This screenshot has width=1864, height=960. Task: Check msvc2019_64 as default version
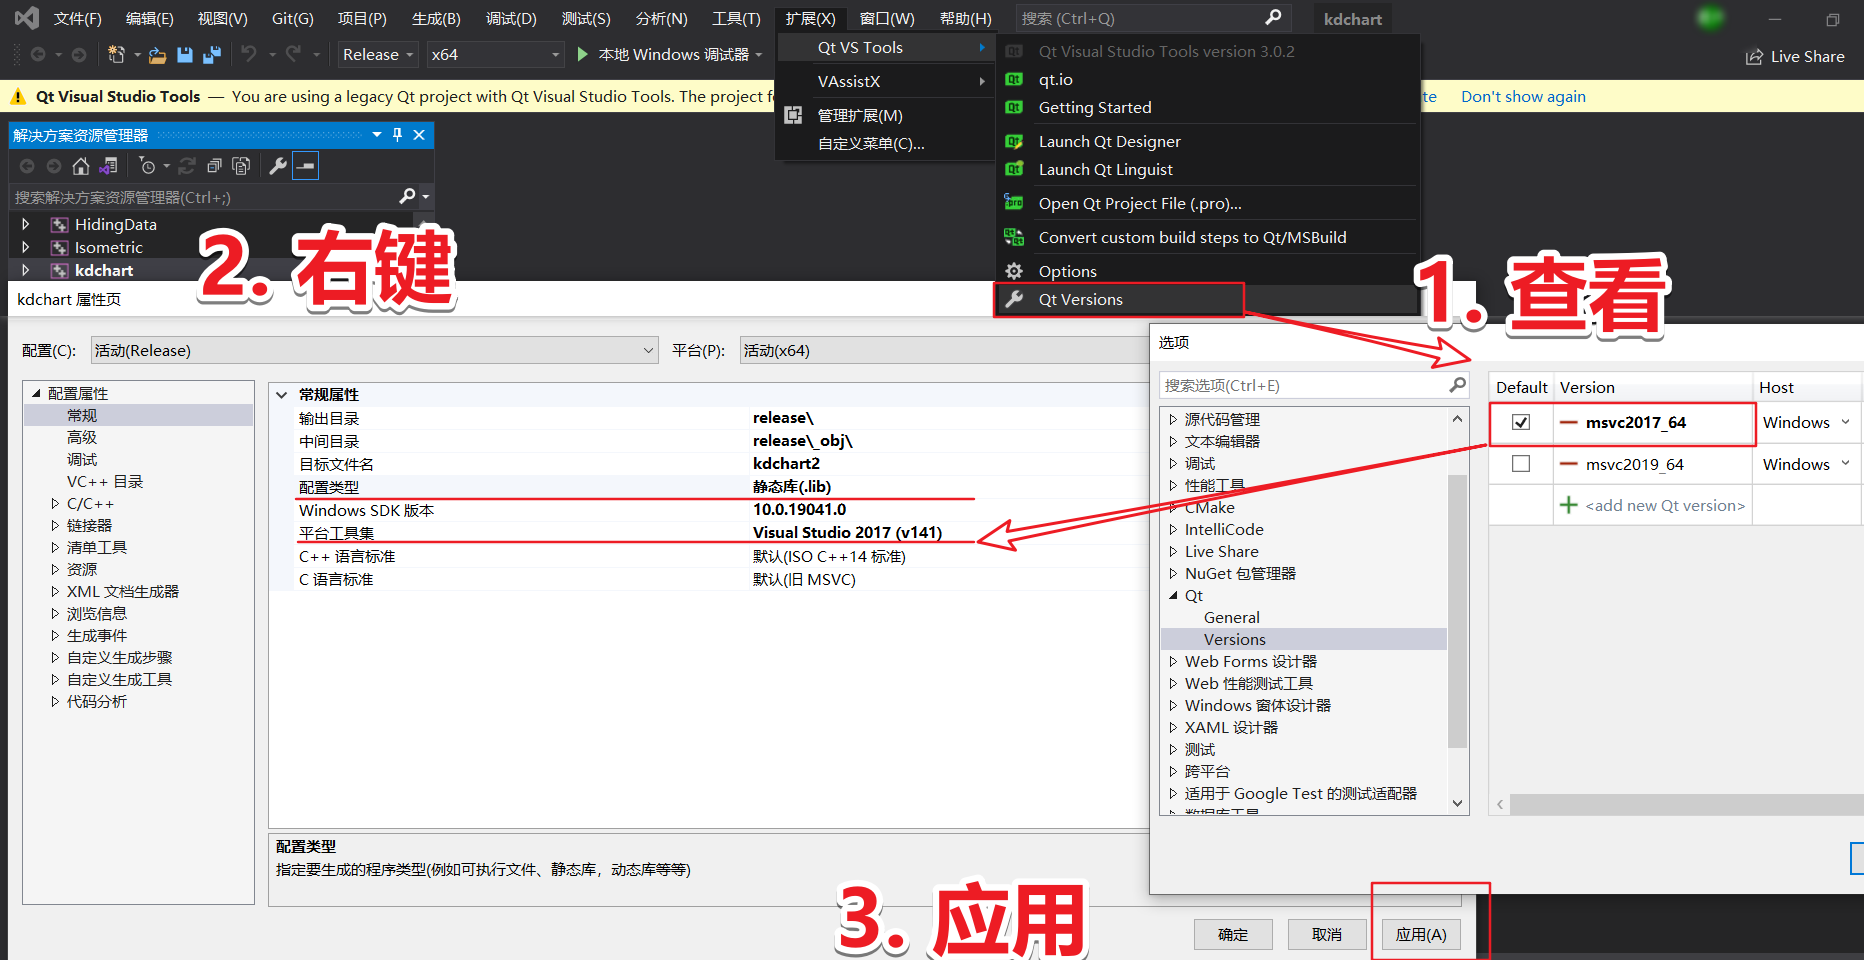pos(1521,464)
